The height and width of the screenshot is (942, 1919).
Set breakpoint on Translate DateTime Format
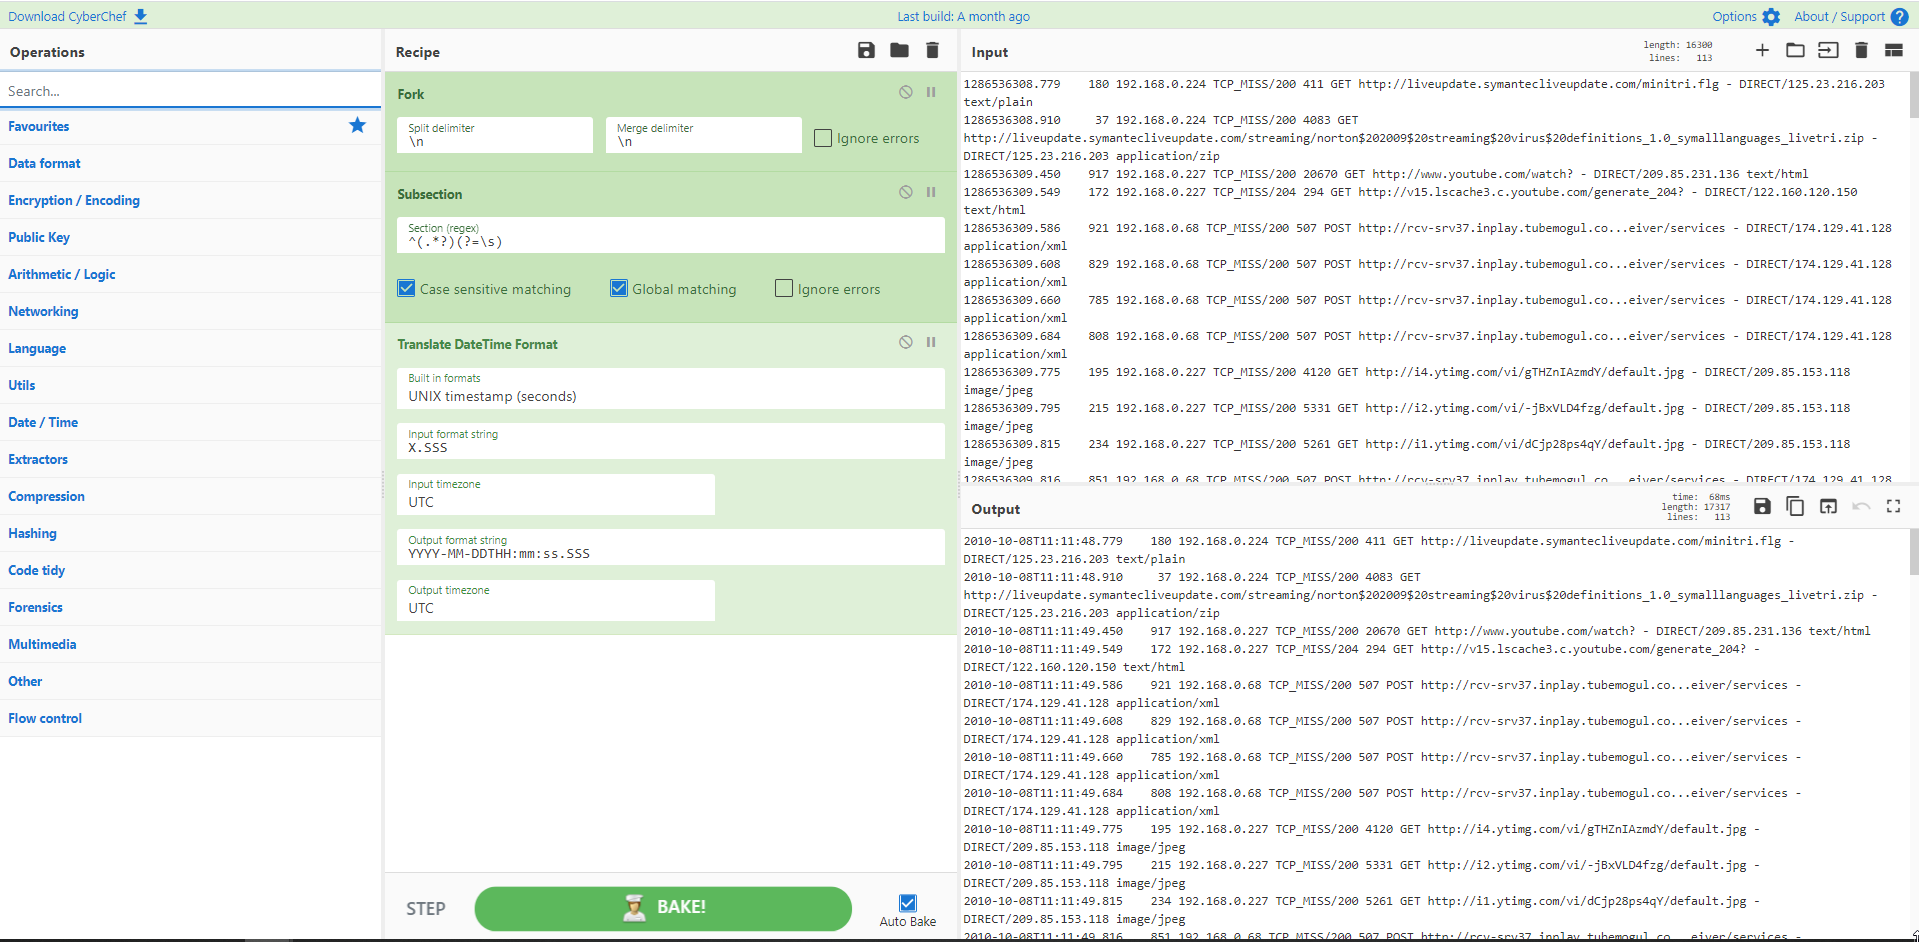tap(931, 342)
